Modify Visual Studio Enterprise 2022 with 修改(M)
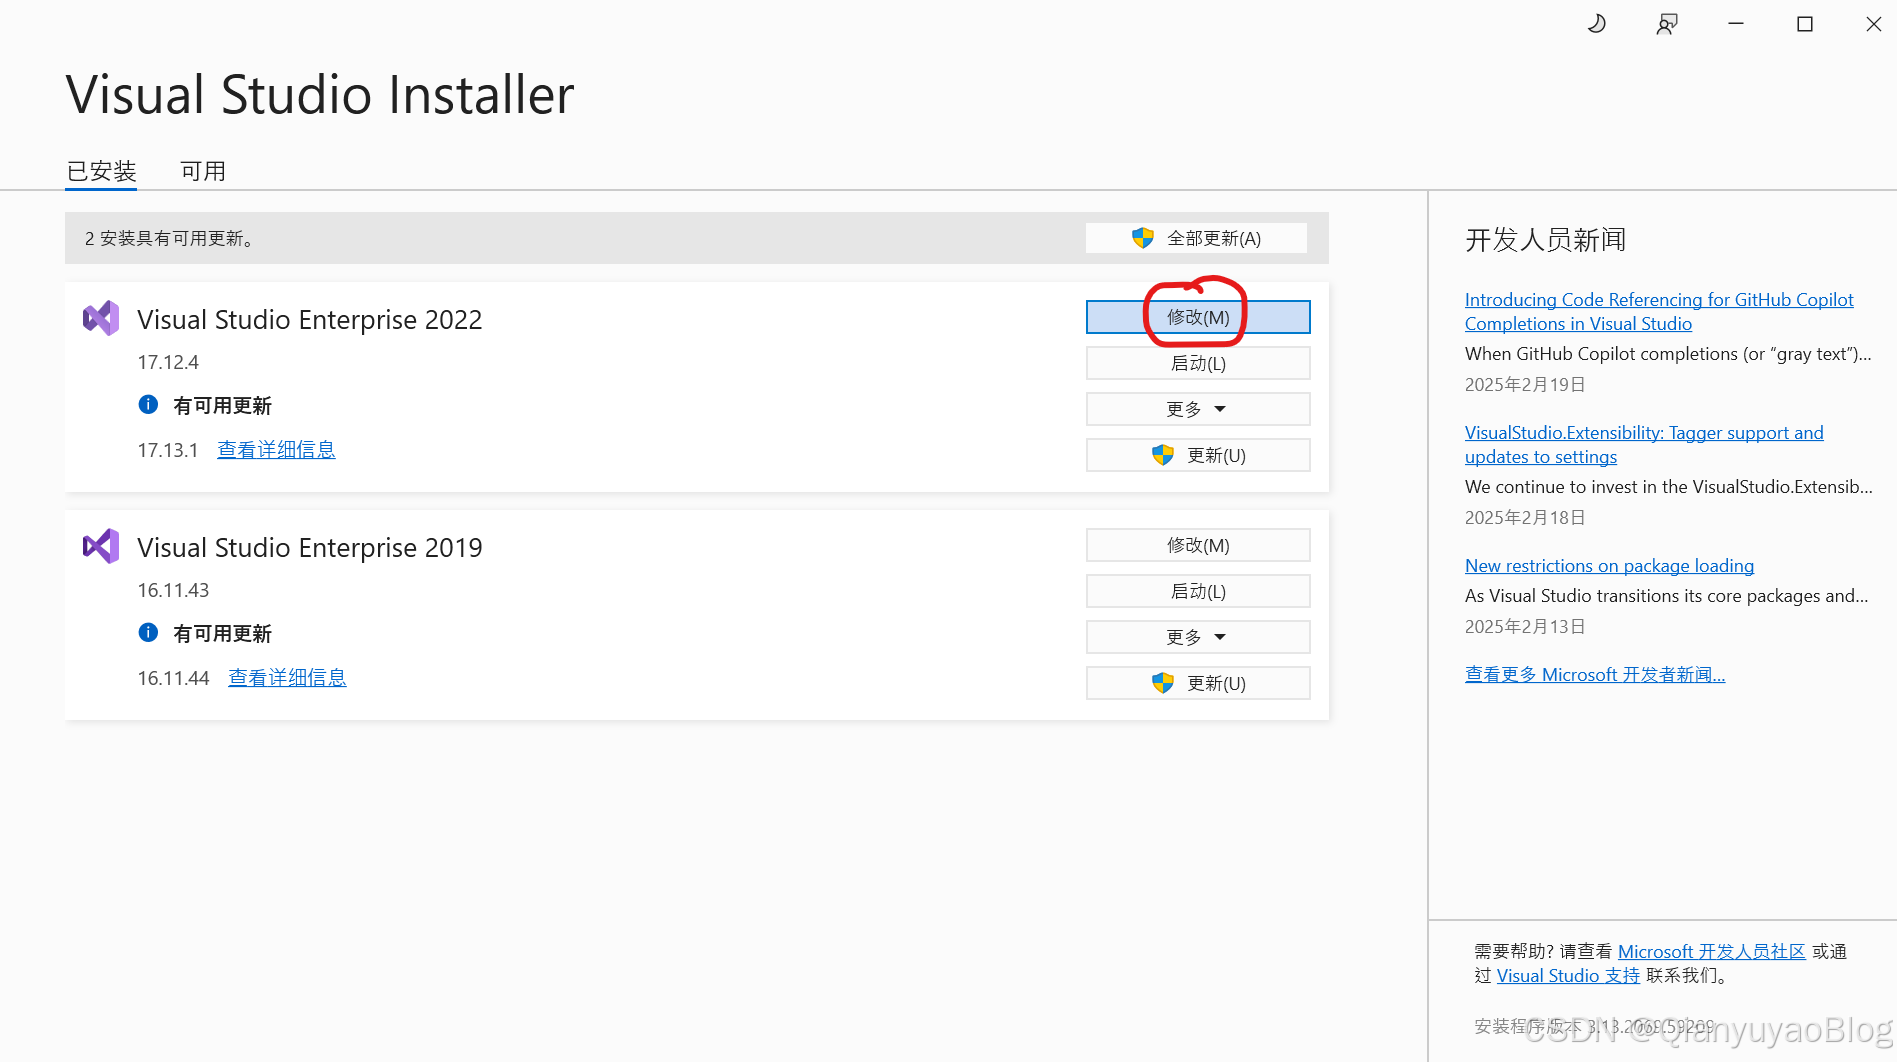 point(1198,317)
